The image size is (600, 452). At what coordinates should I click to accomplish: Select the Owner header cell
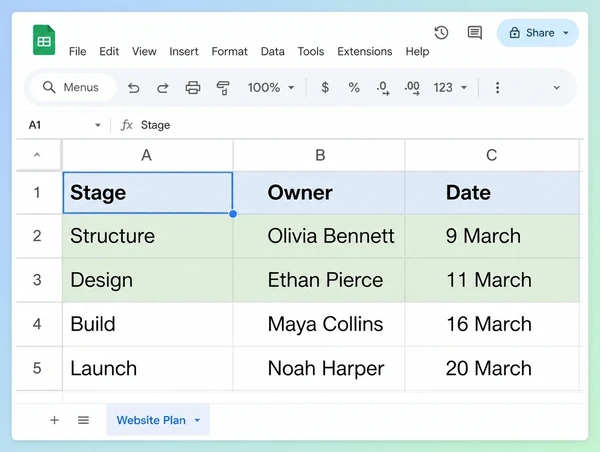(x=319, y=193)
